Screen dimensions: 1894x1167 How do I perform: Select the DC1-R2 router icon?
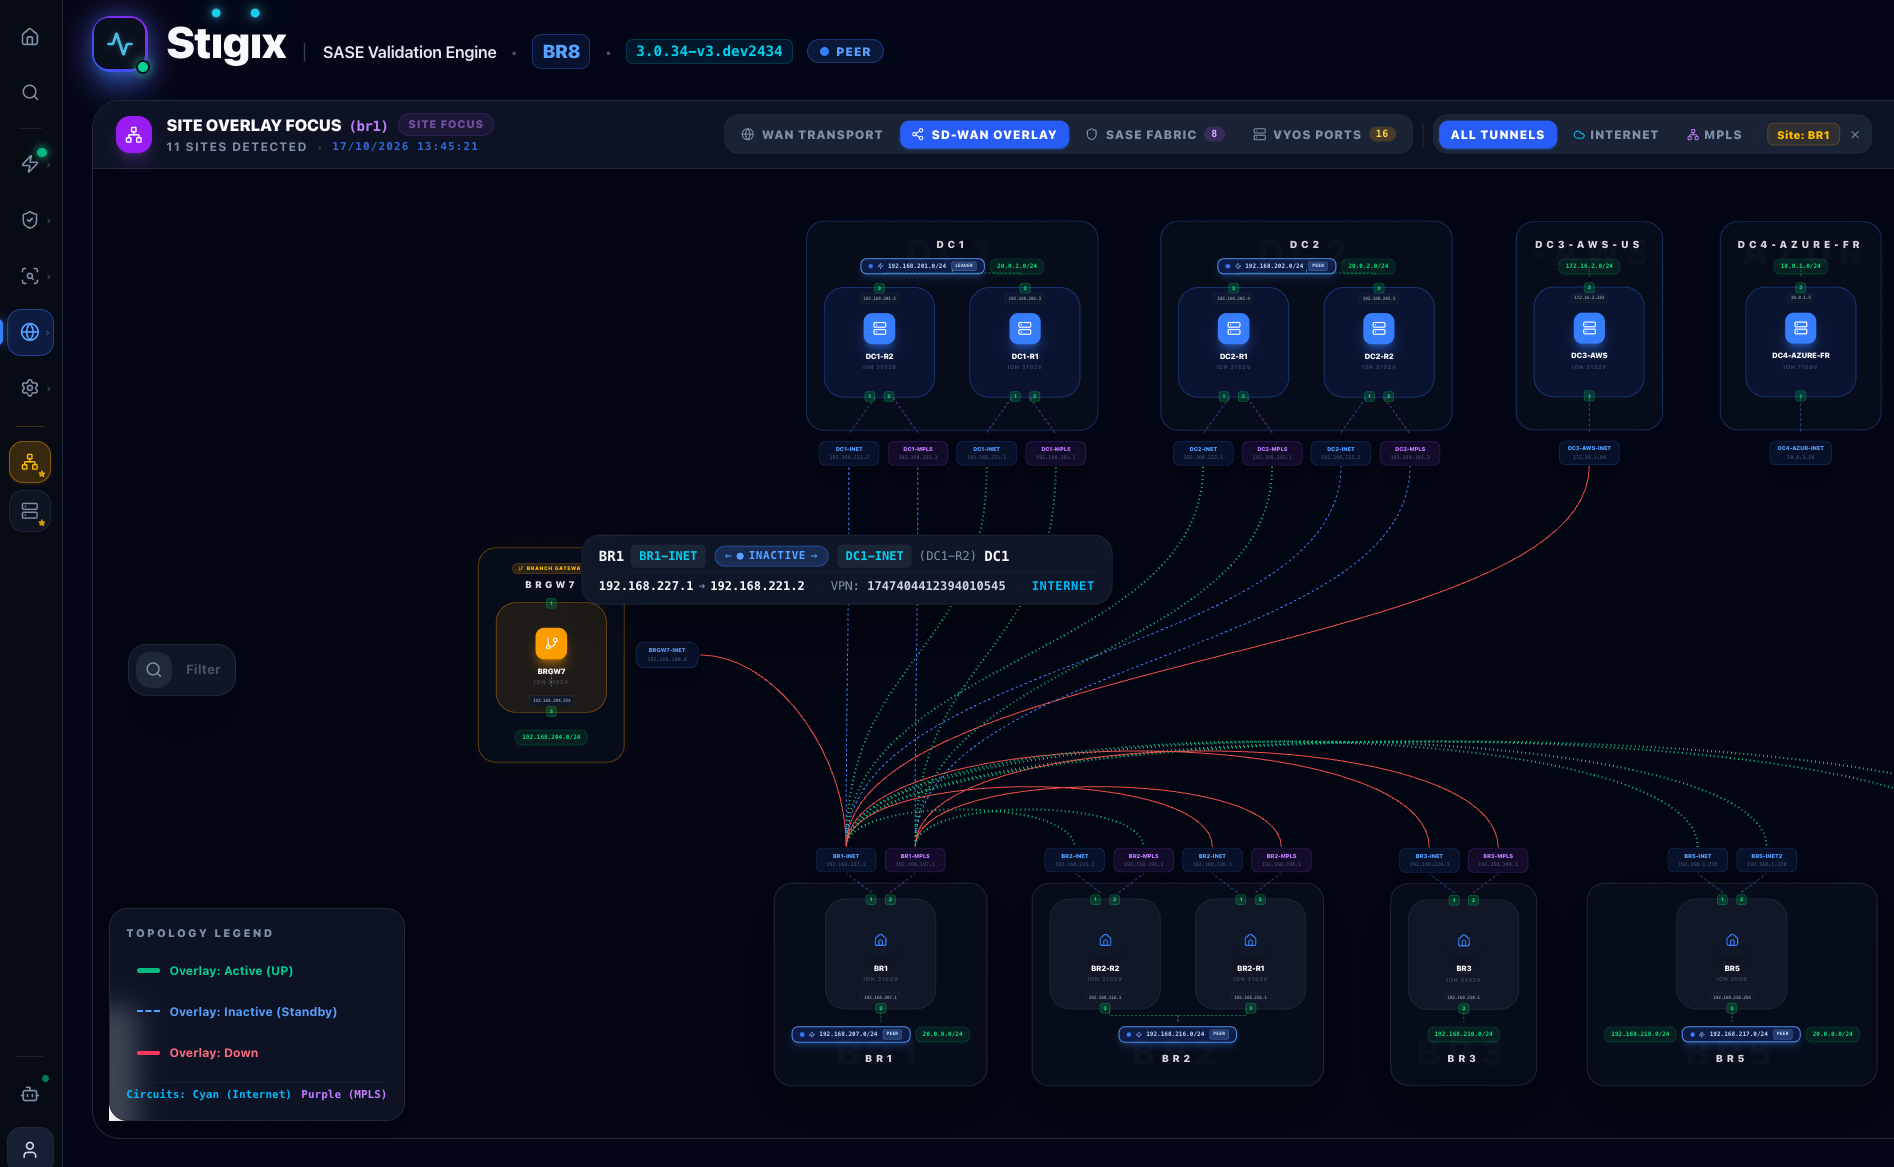(879, 328)
